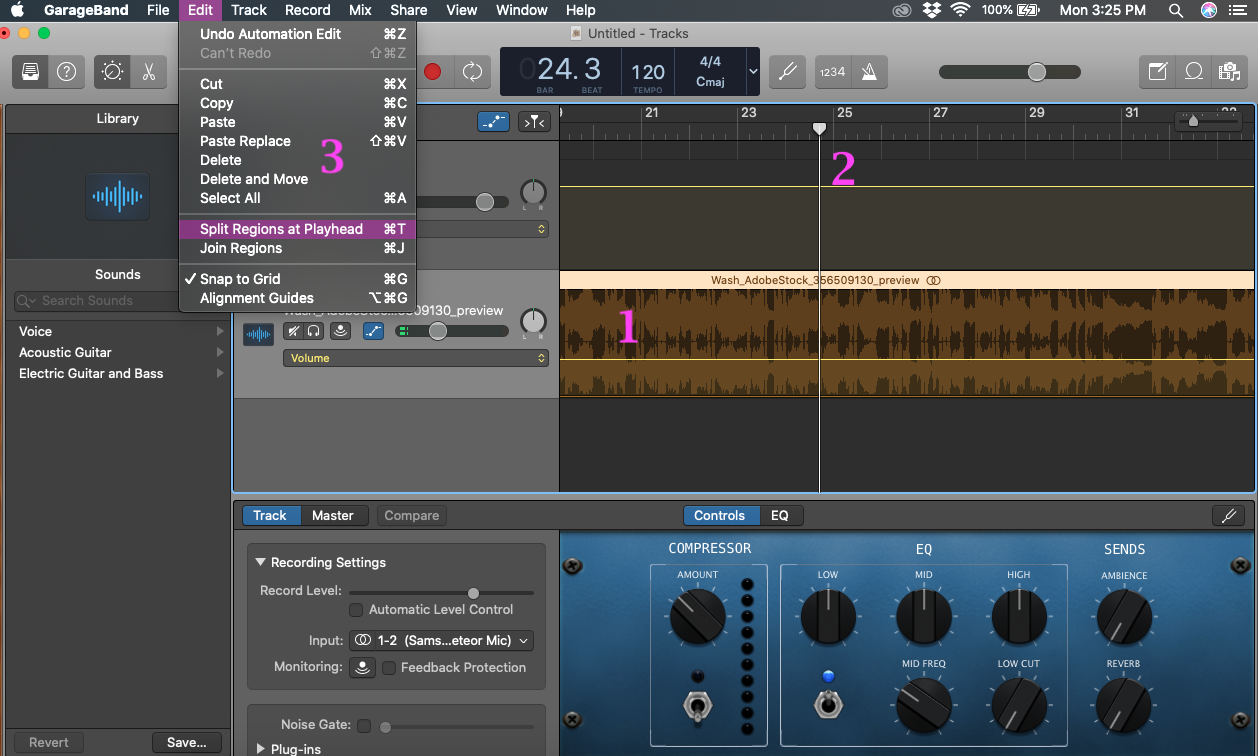Open the Library button in toolbar
This screenshot has width=1258, height=756.
[x=31, y=72]
